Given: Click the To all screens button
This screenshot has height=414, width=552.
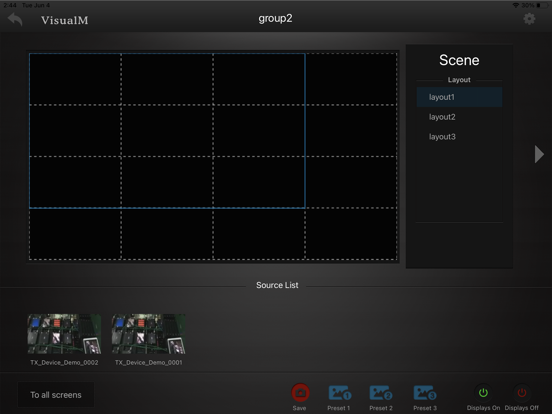Looking at the screenshot, I should click(56, 395).
